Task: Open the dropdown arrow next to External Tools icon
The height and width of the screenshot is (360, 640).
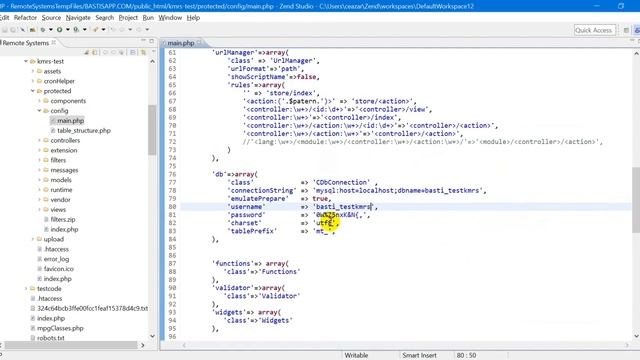Action: (84, 29)
